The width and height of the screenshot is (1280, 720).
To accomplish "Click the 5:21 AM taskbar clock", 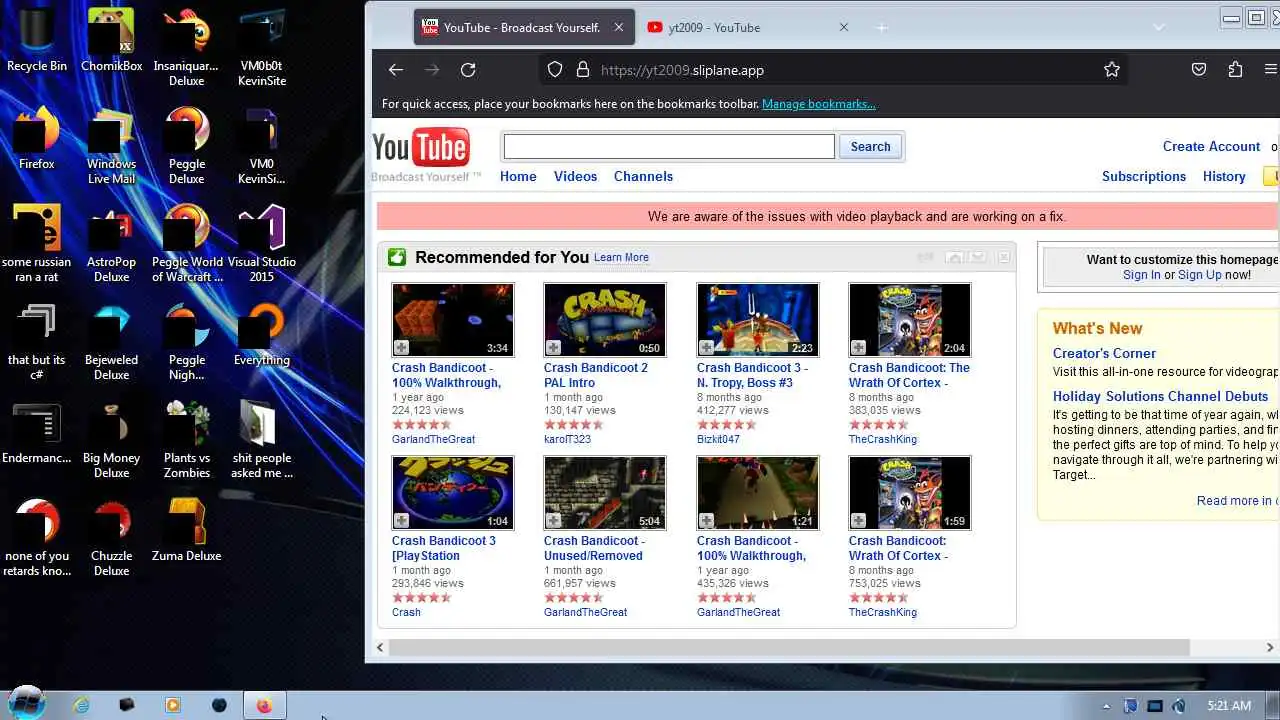I will pyautogui.click(x=1229, y=706).
